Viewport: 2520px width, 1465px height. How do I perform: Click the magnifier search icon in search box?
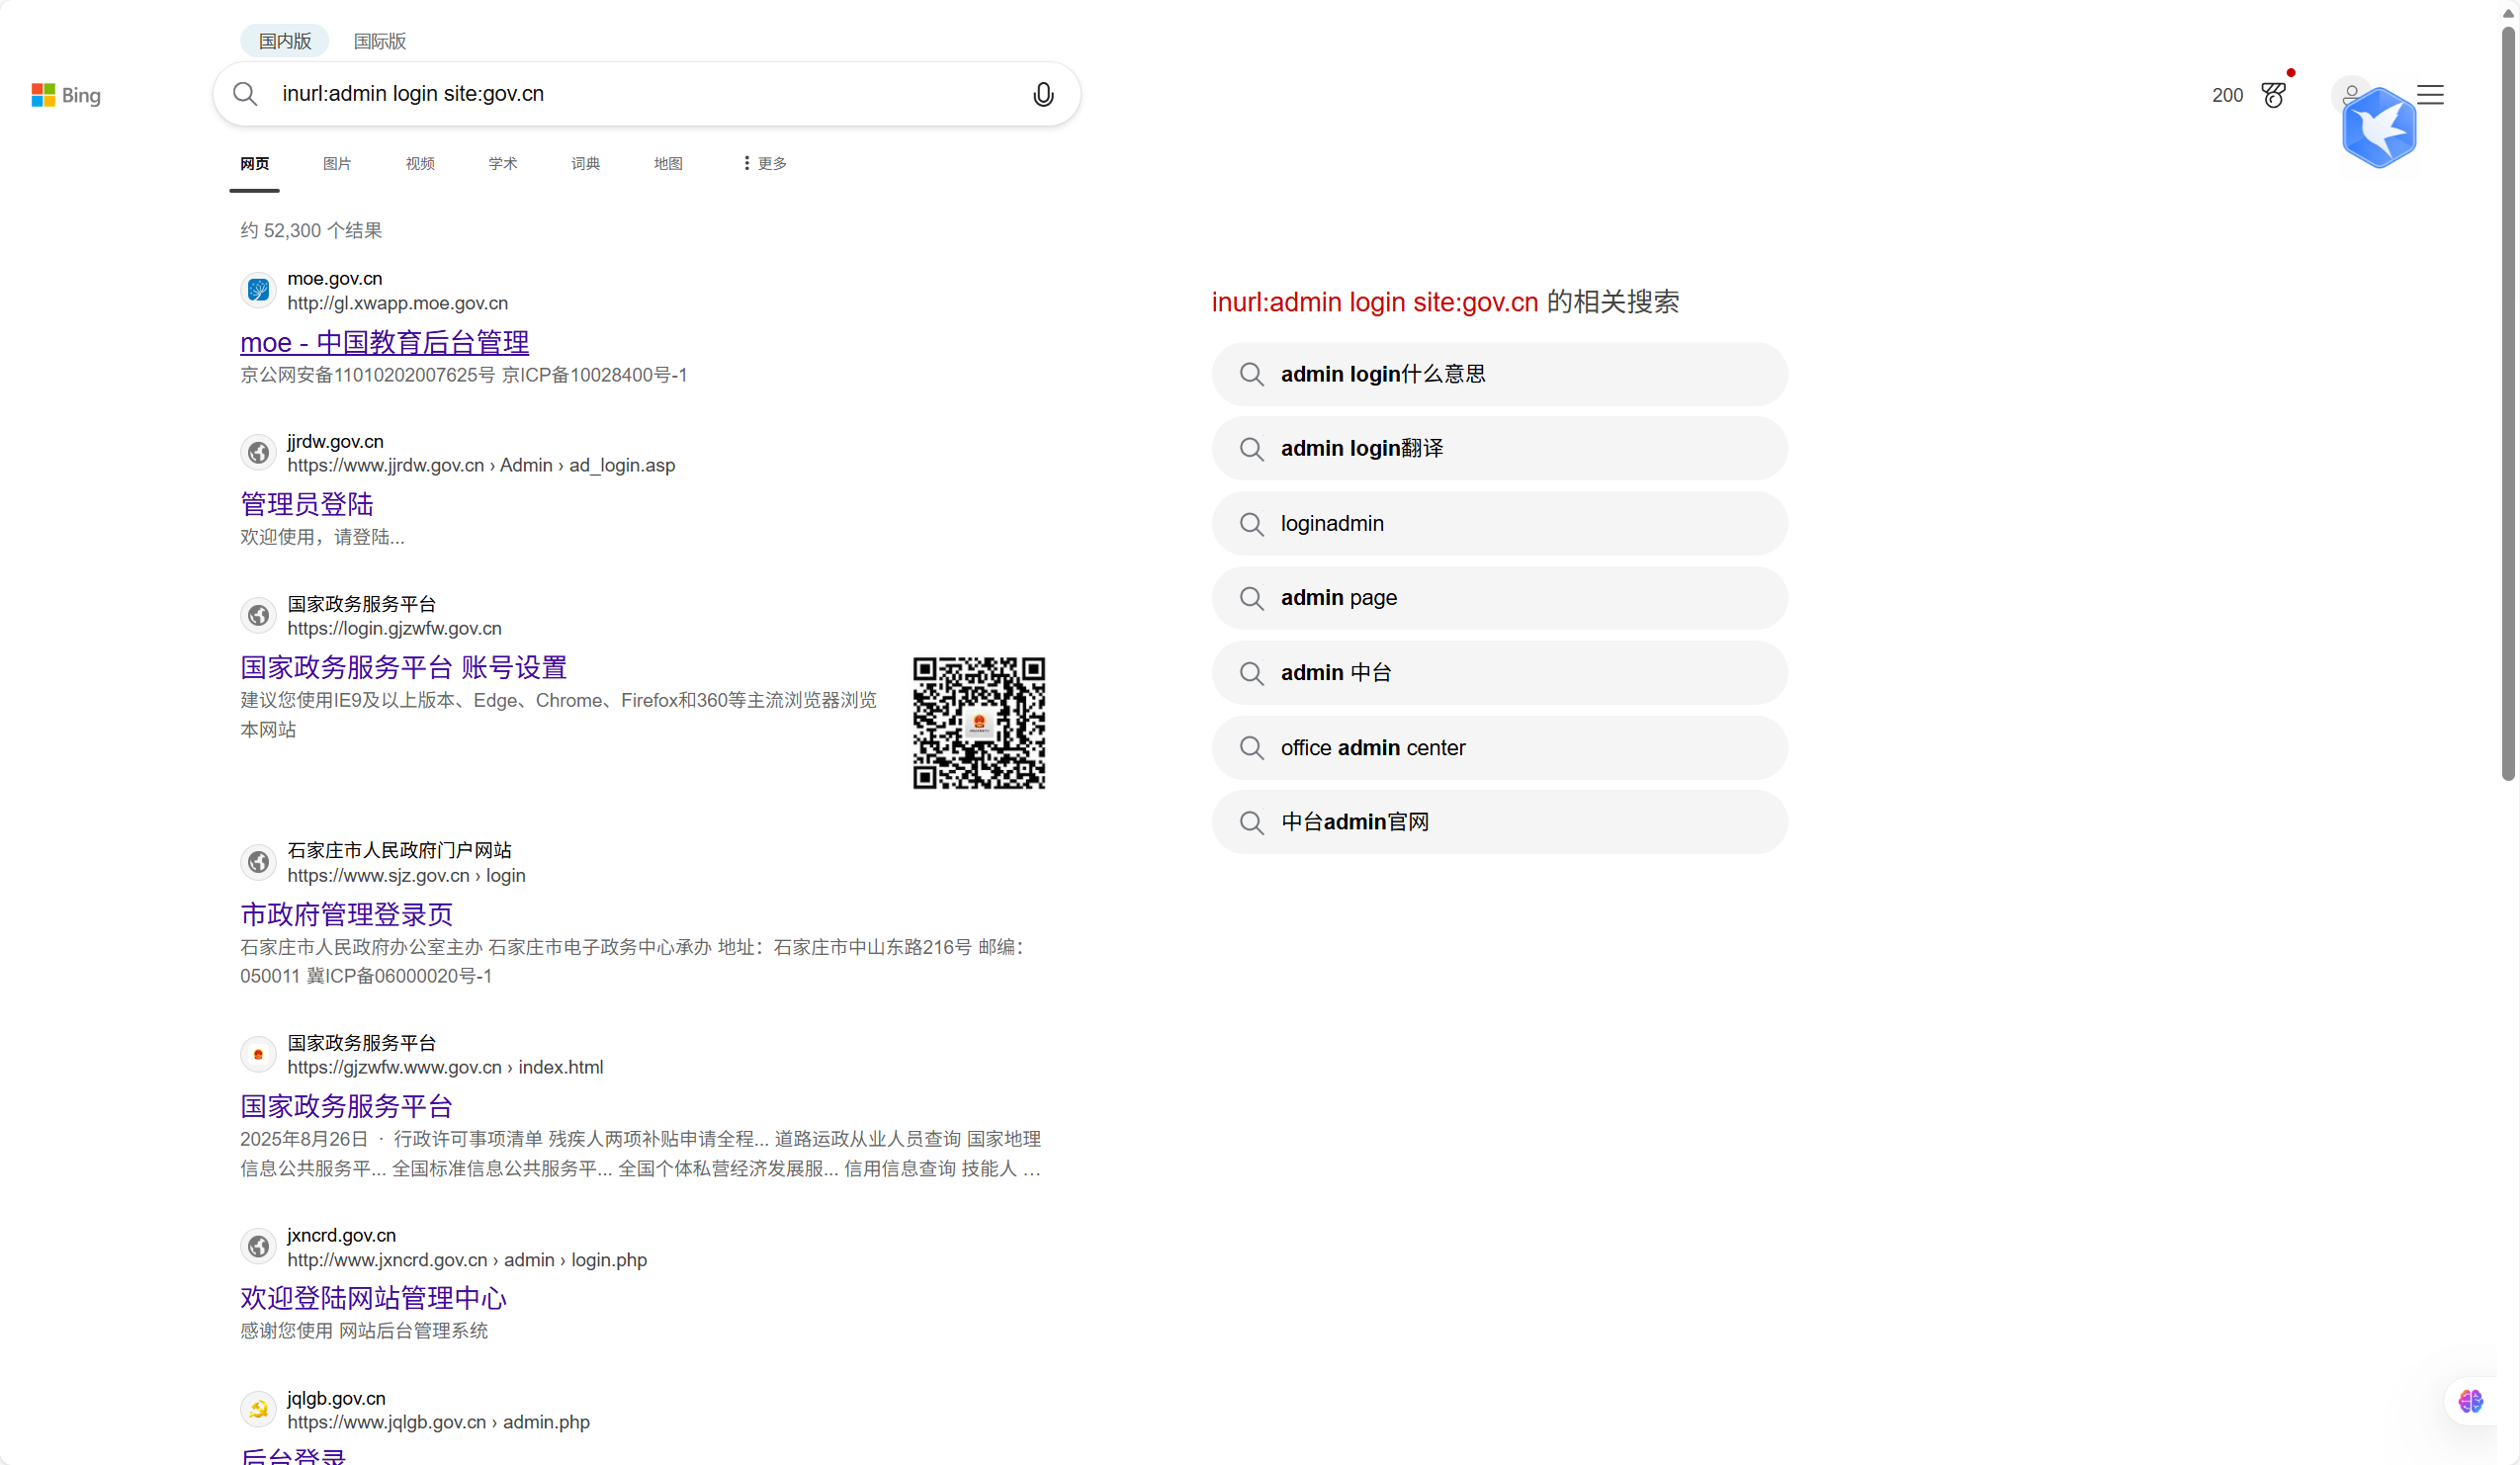pyautogui.click(x=245, y=94)
